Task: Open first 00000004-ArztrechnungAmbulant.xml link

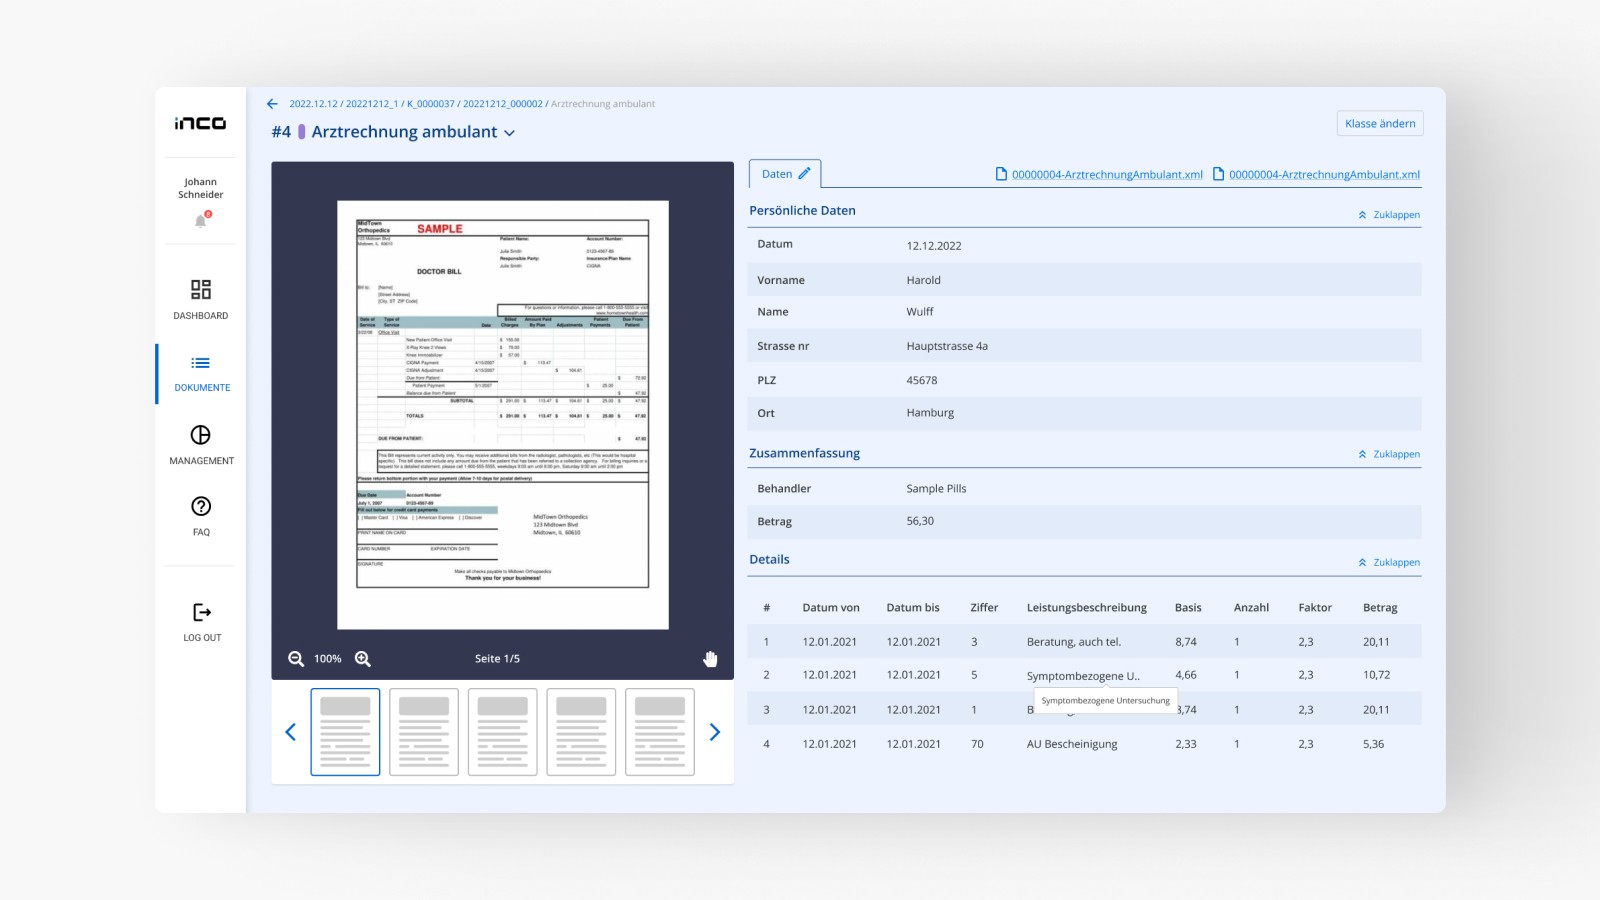Action: [x=1107, y=175]
